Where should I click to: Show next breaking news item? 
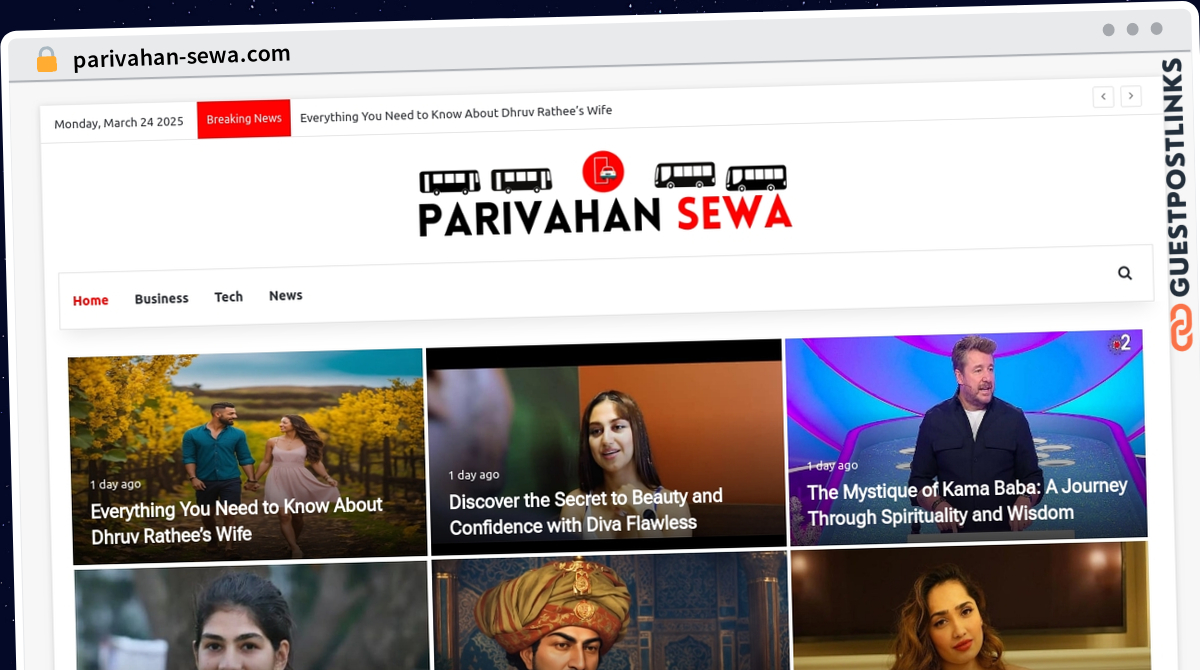point(1131,96)
